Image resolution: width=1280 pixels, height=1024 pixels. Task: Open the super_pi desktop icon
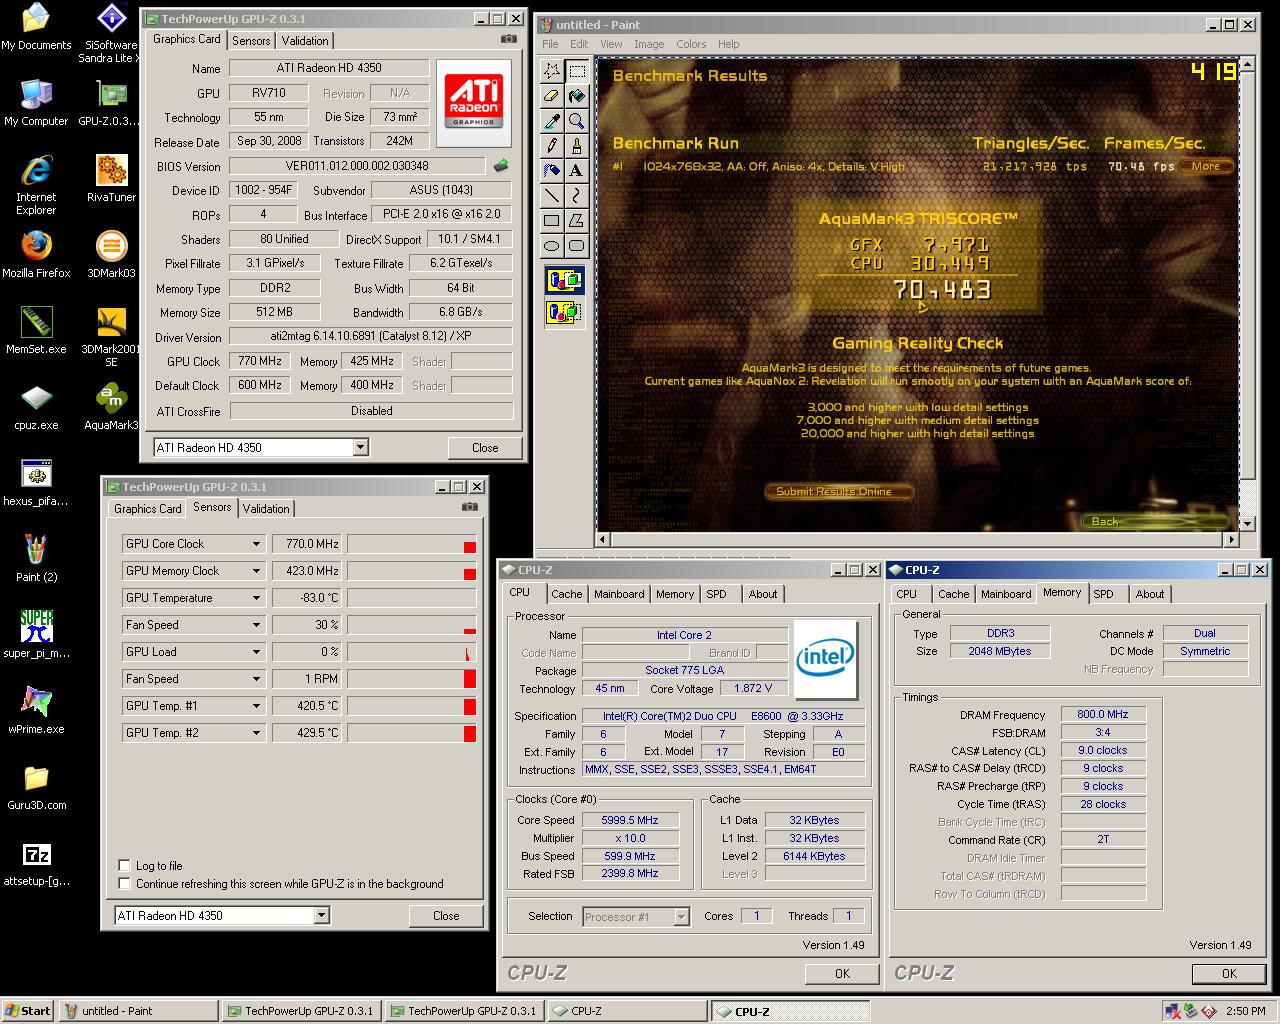(36, 634)
